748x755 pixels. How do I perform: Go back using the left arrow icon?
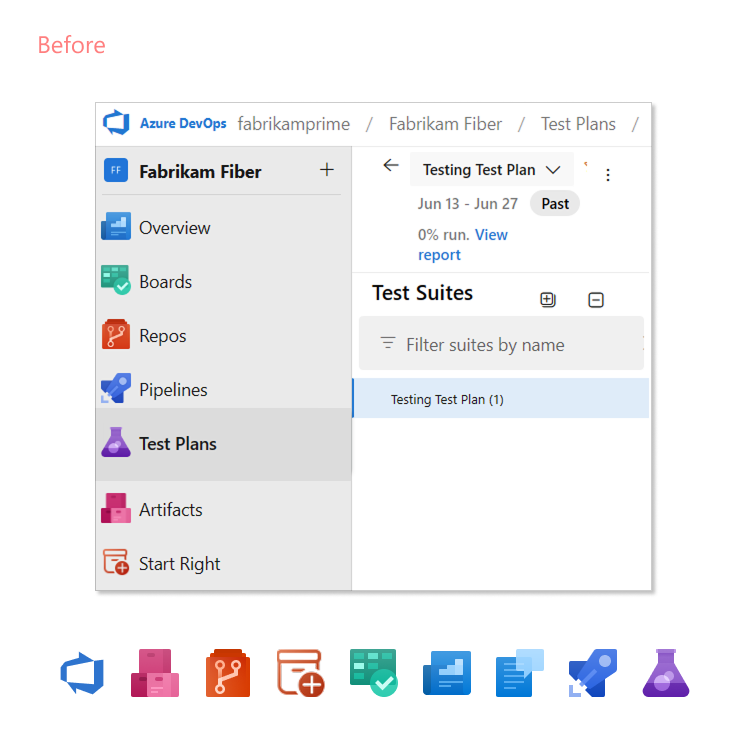[x=391, y=166]
